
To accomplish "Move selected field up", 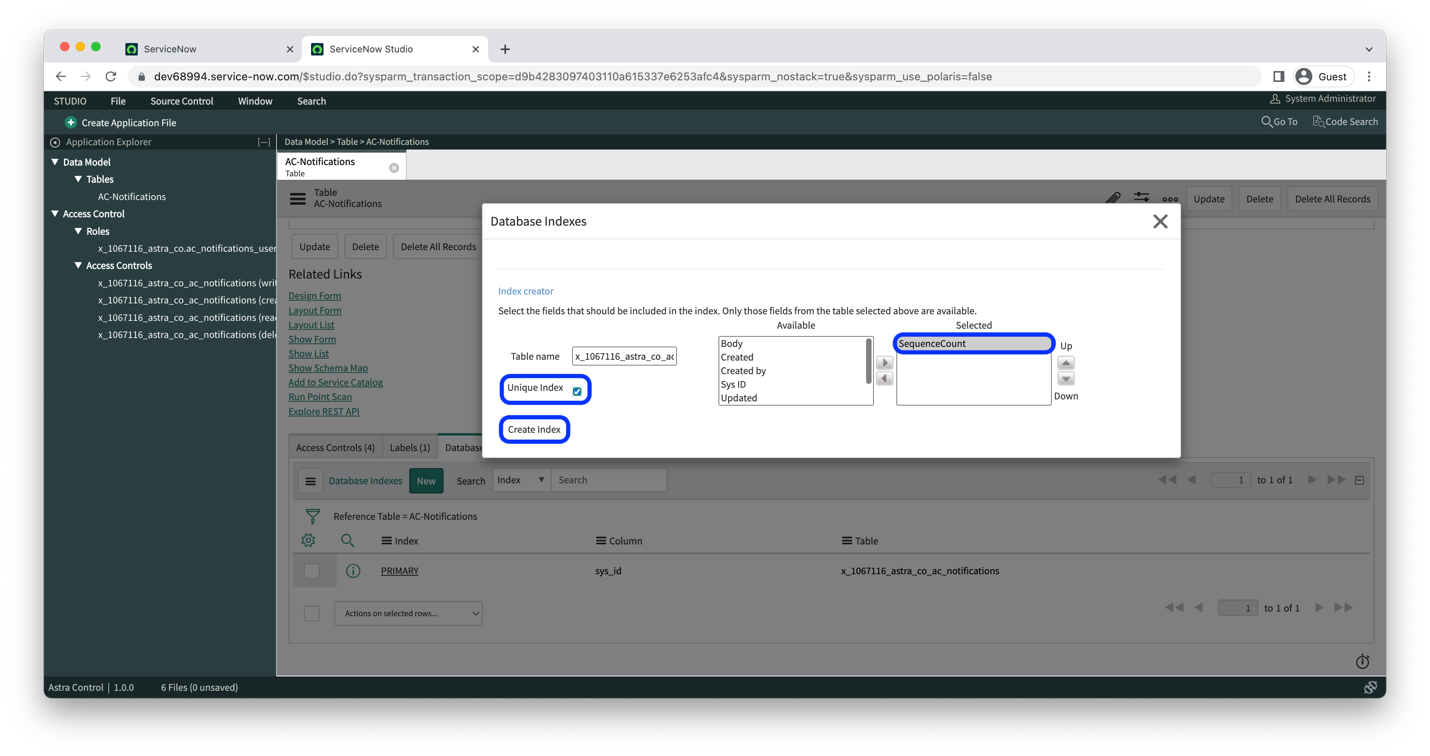I will click(1066, 363).
